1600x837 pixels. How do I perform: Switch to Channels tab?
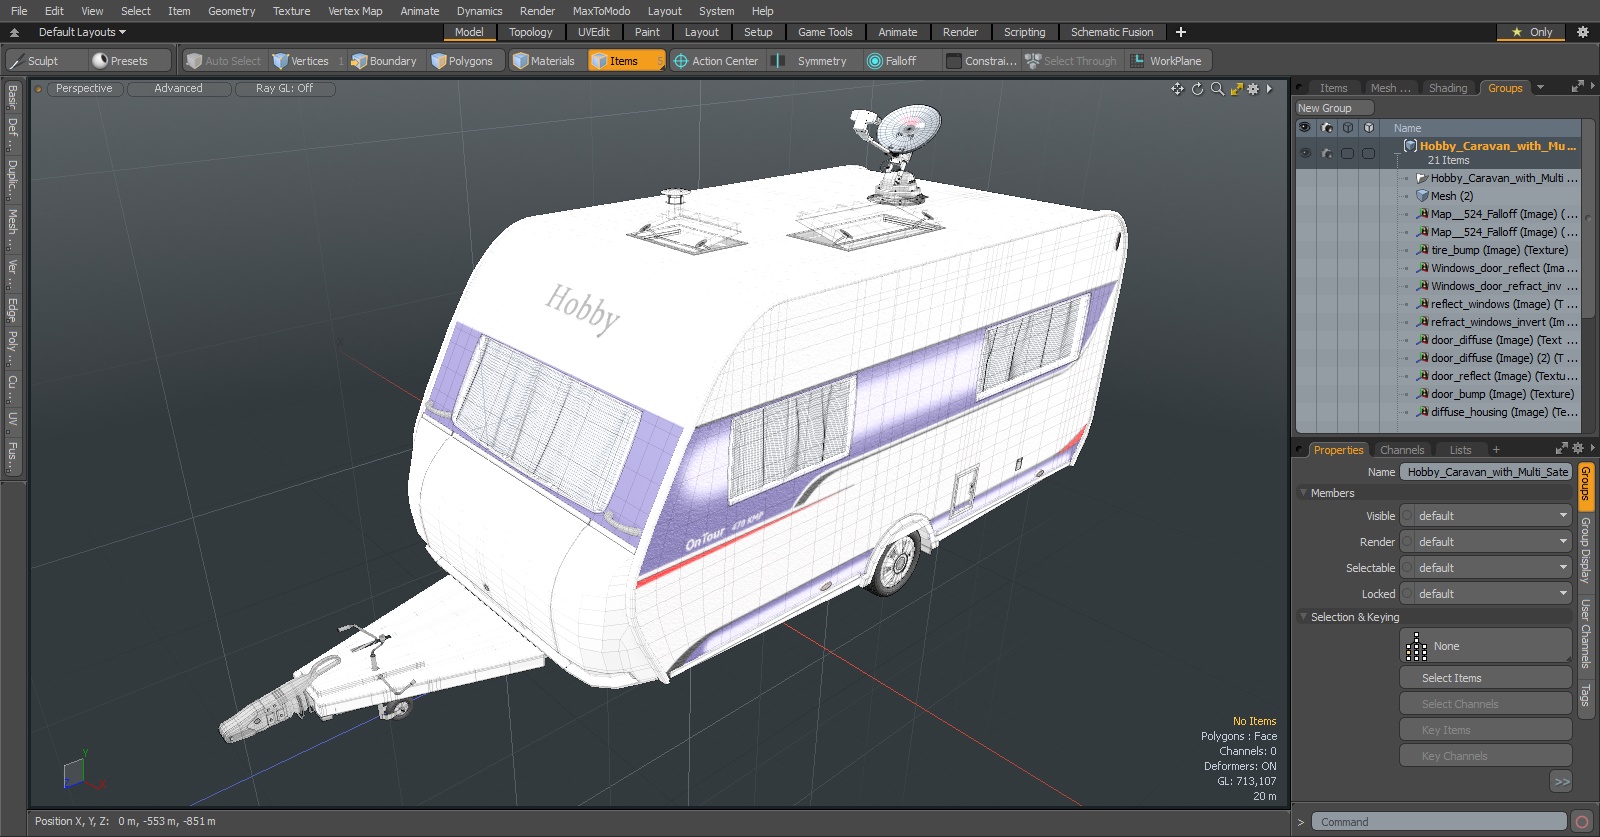click(1402, 450)
